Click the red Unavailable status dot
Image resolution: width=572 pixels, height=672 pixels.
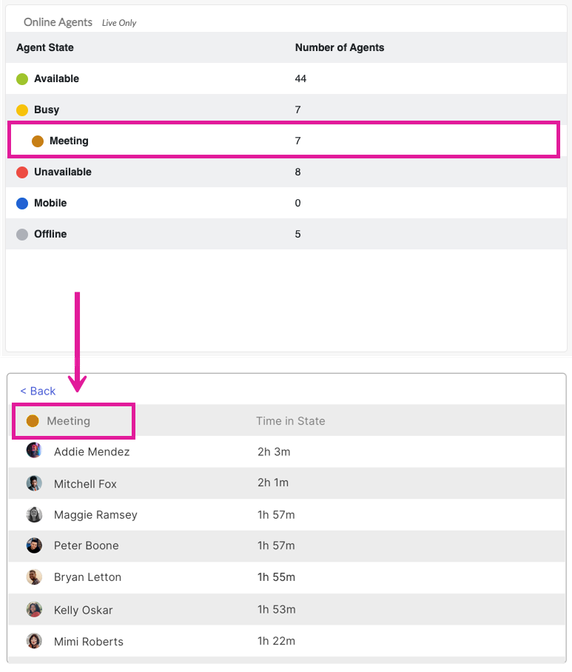(22, 172)
